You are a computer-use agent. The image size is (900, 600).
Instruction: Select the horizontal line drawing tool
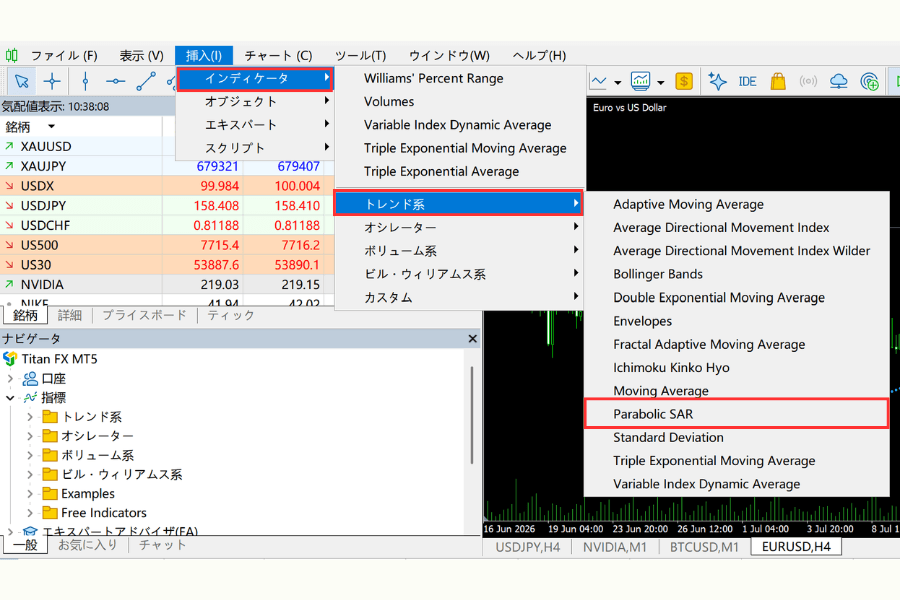tap(115, 82)
